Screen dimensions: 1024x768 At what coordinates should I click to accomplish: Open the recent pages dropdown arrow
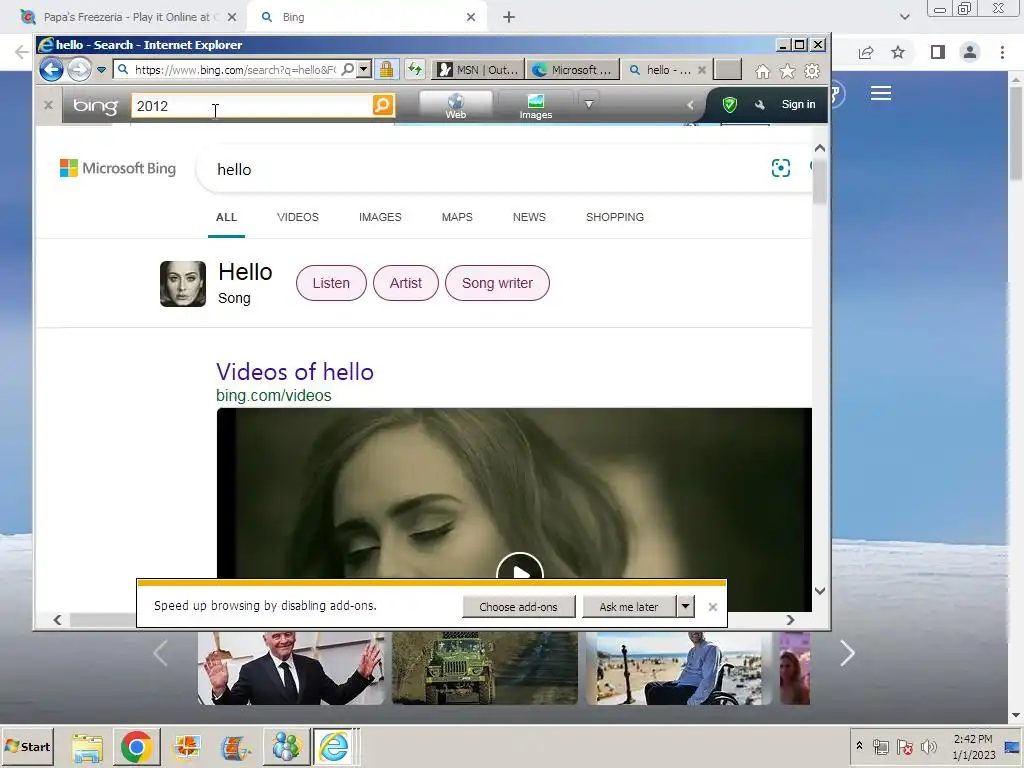pyautogui.click(x=101, y=70)
